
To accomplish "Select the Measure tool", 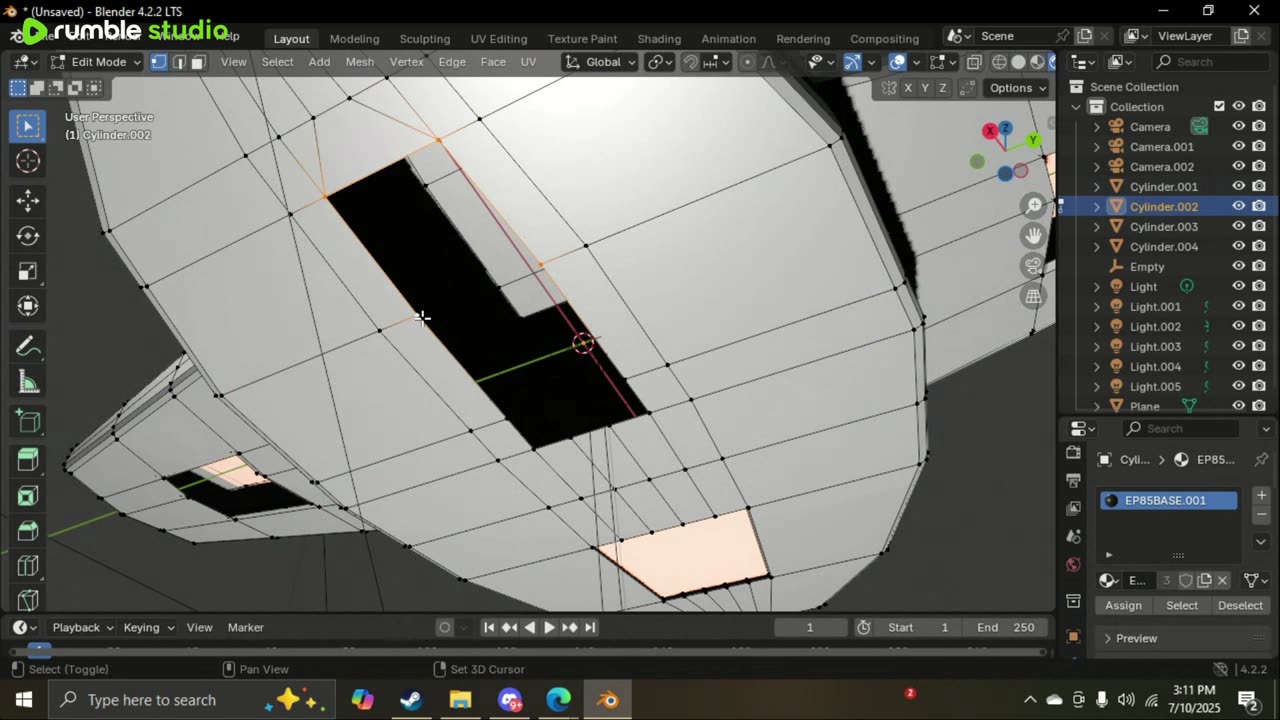I will (x=28, y=383).
